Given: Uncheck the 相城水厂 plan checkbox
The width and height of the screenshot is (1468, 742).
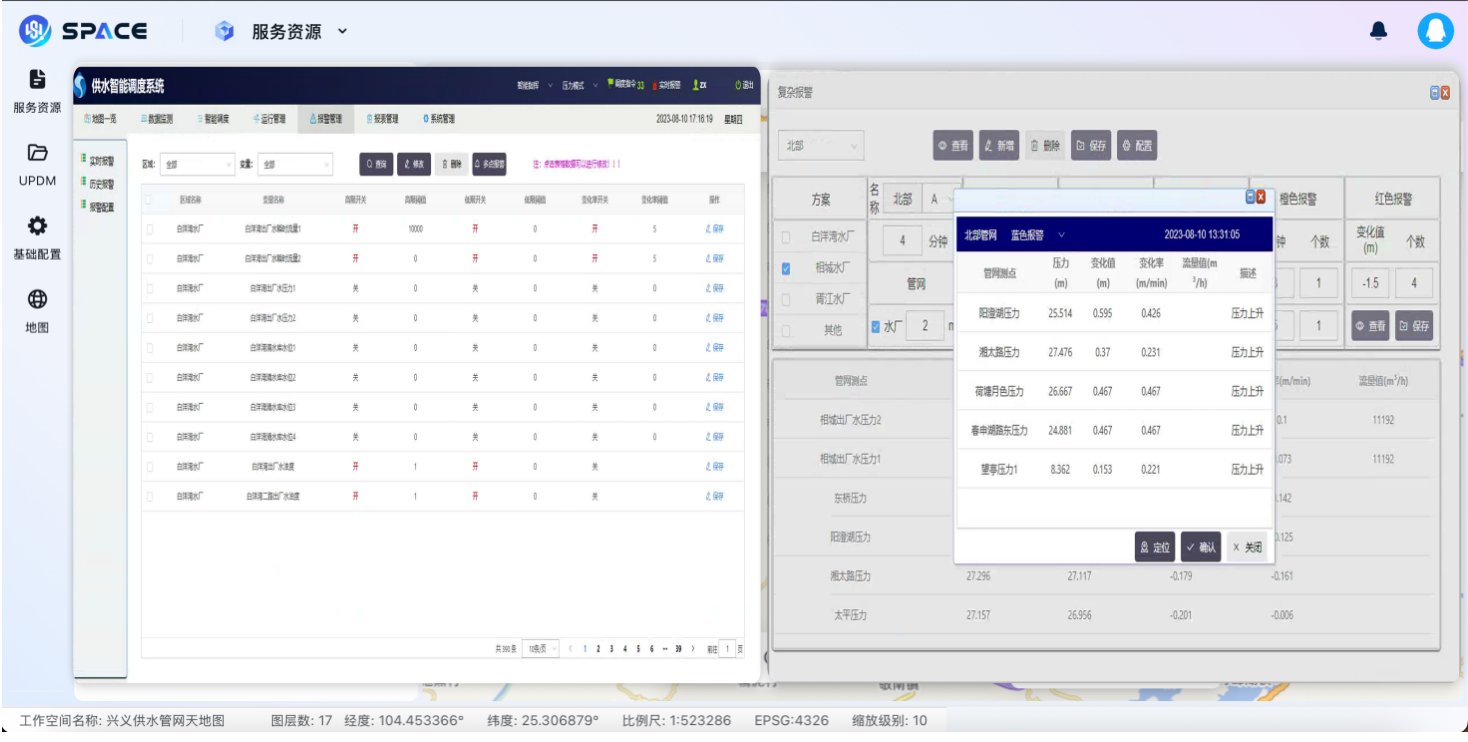Looking at the screenshot, I should coord(786,268).
